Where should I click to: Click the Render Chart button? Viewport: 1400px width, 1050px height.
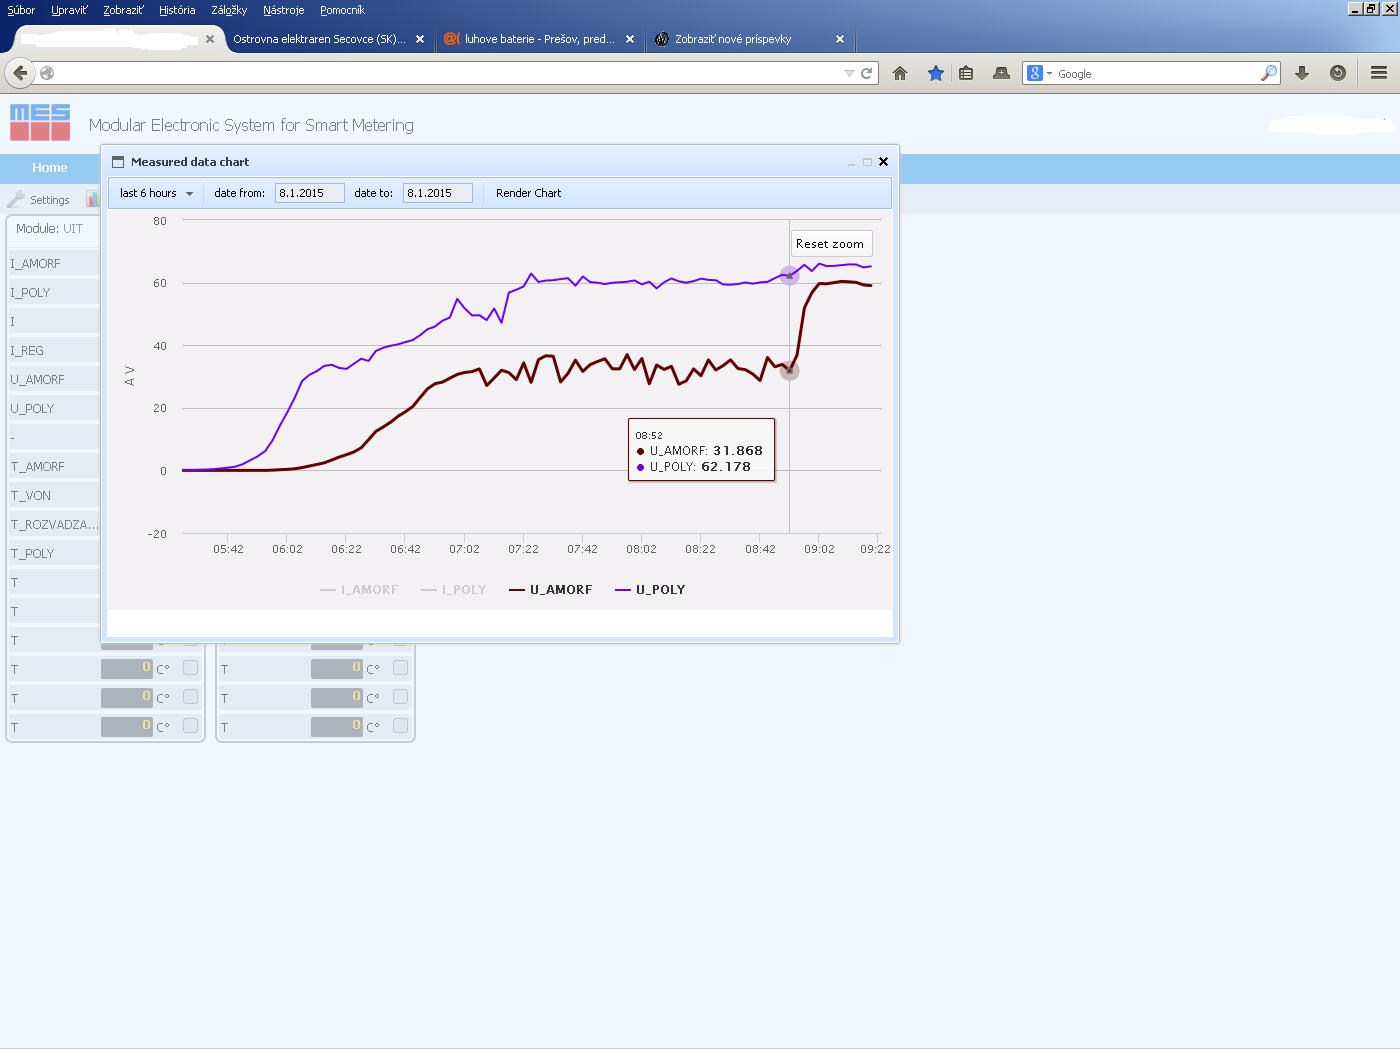[528, 193]
